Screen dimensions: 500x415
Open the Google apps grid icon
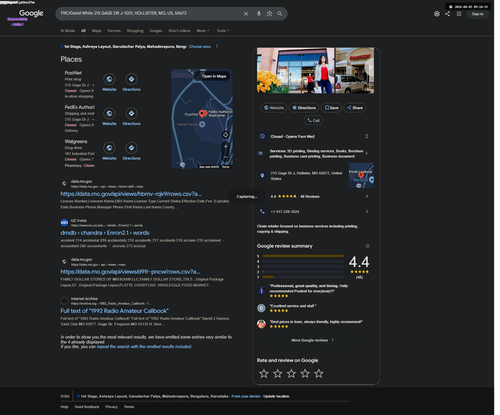459,14
